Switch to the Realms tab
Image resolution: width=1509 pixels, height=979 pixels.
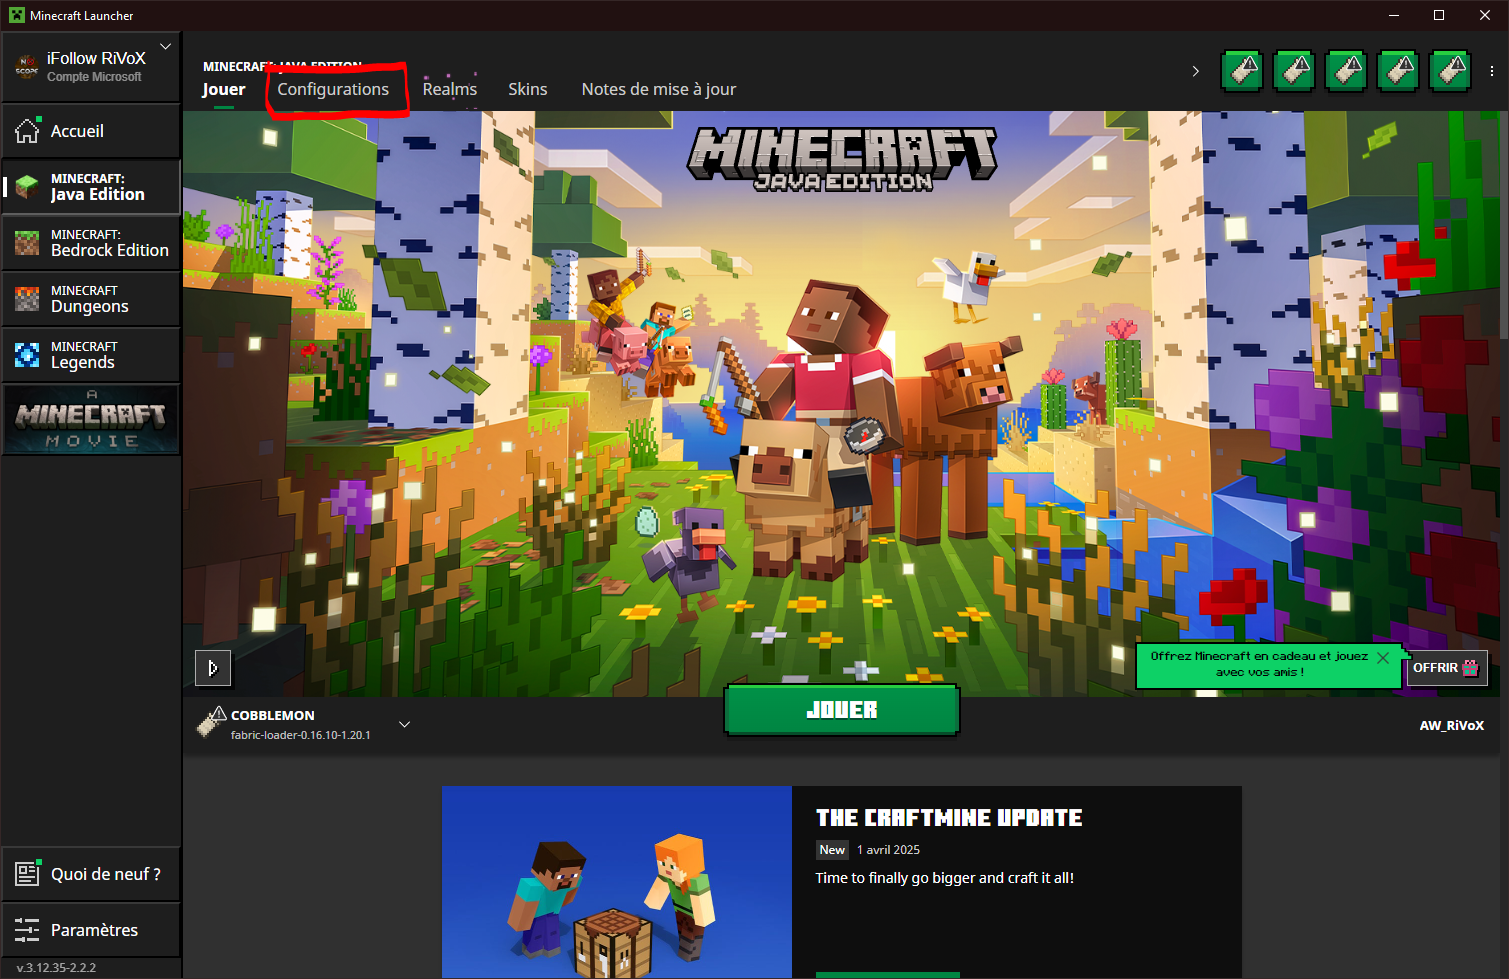(449, 89)
